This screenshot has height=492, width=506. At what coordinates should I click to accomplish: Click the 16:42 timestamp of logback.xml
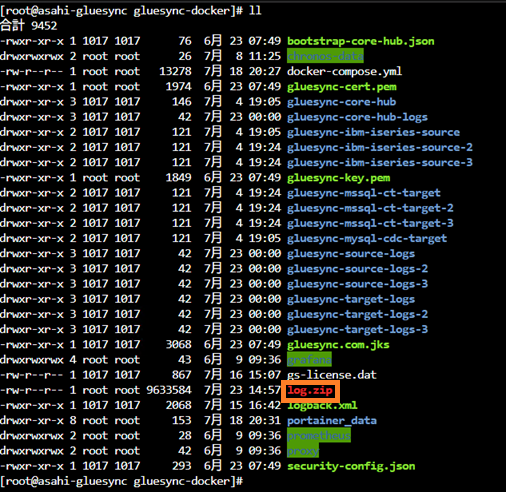[x=265, y=405]
